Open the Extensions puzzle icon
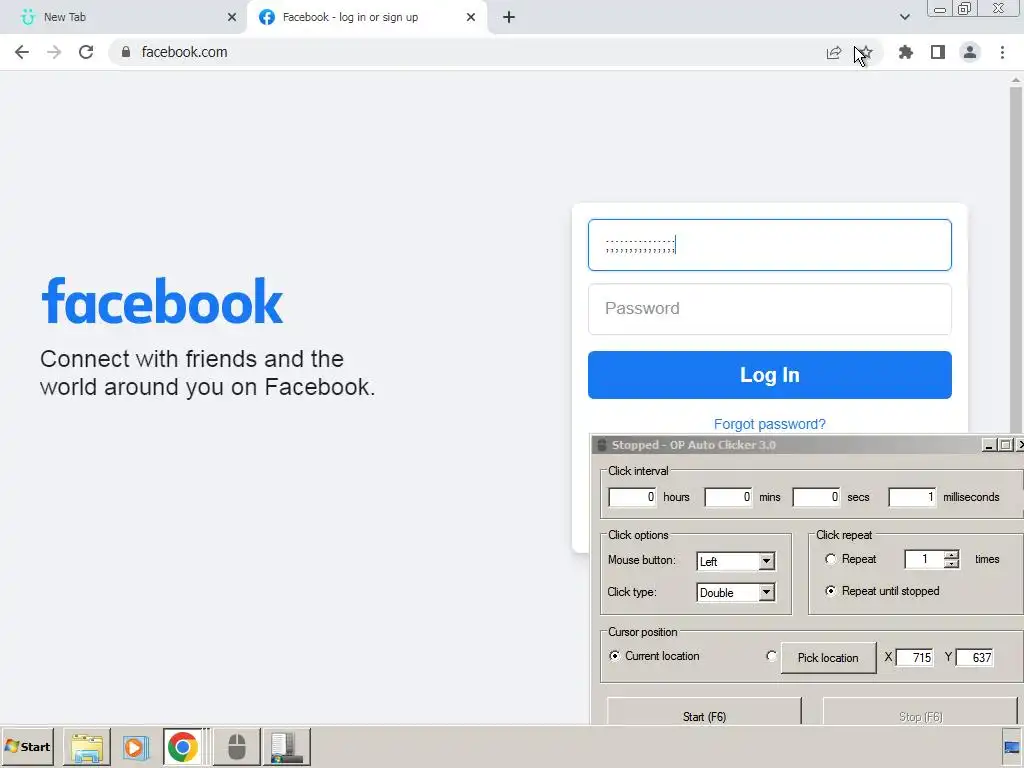1024x768 pixels. [x=906, y=52]
